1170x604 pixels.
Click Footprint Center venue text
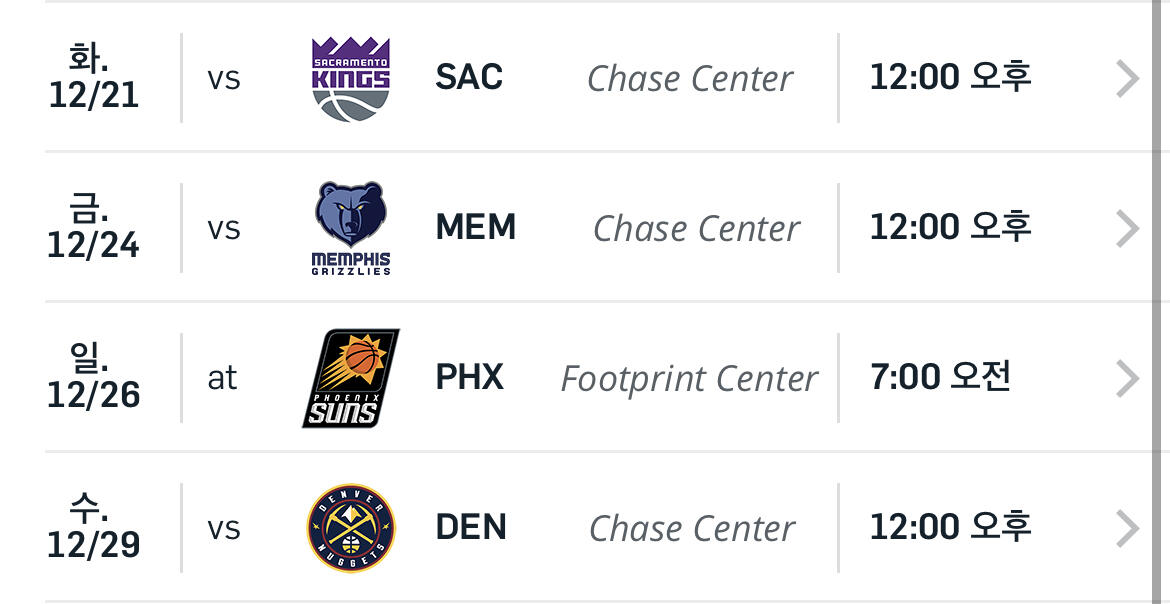click(689, 379)
